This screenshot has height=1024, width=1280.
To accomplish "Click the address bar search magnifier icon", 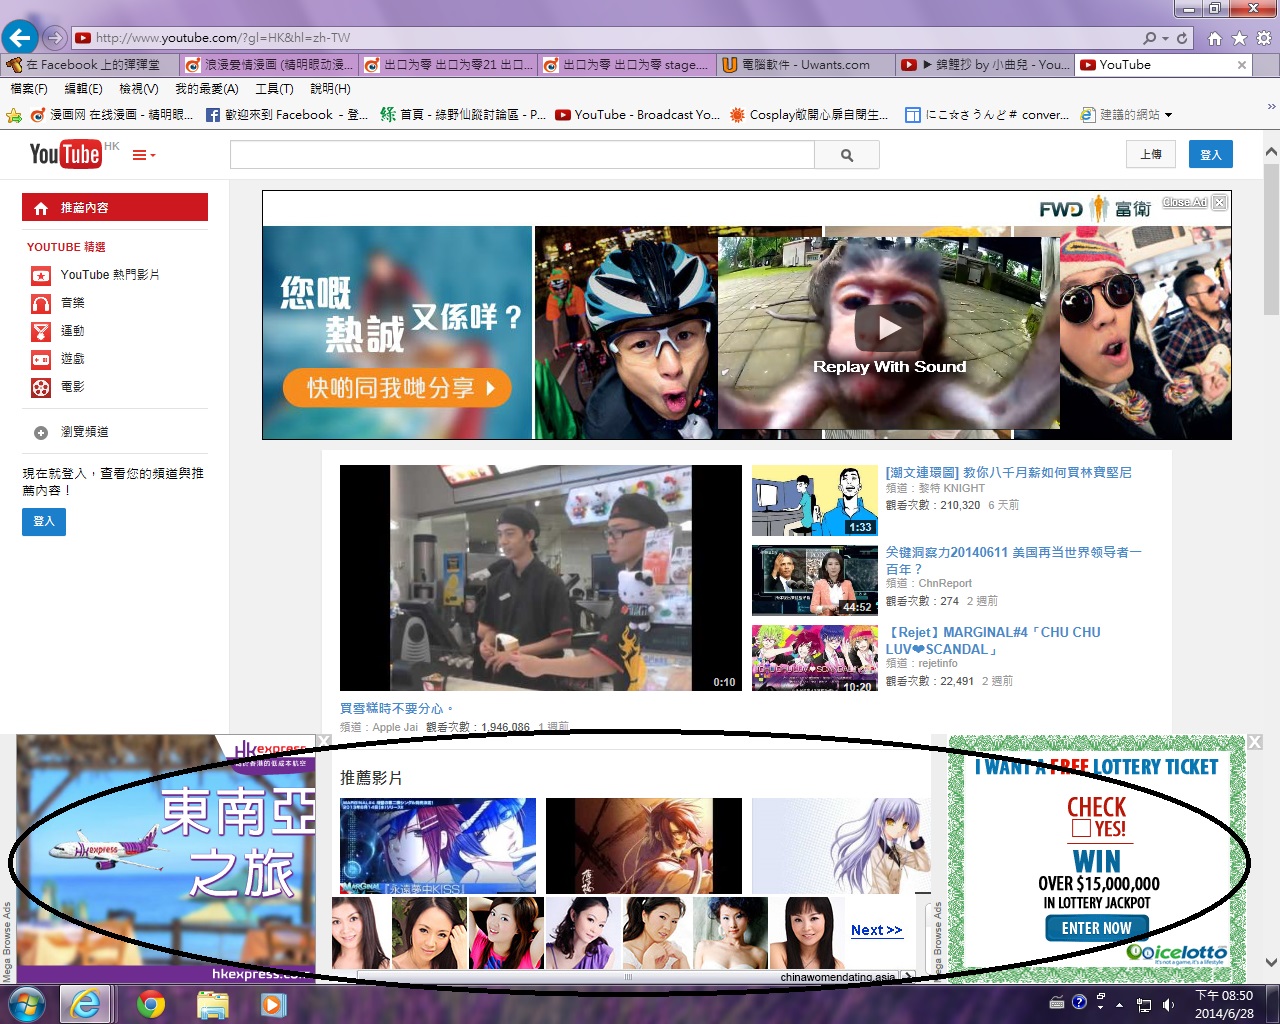I will (1150, 38).
